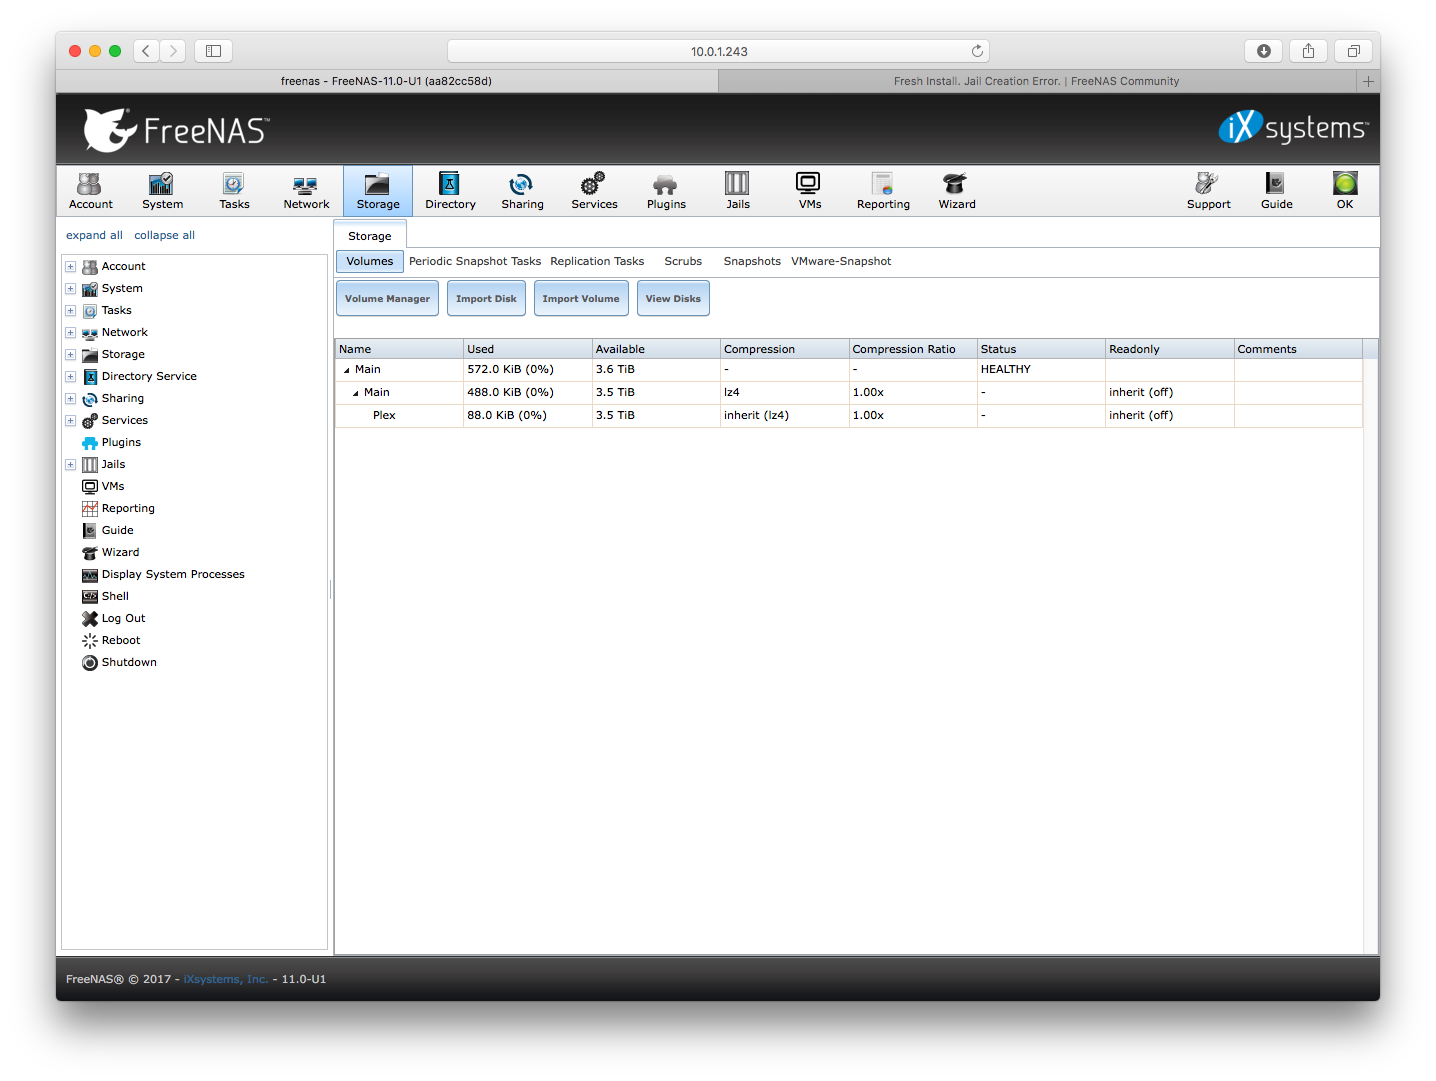Click the green OK alert icon

[1345, 190]
